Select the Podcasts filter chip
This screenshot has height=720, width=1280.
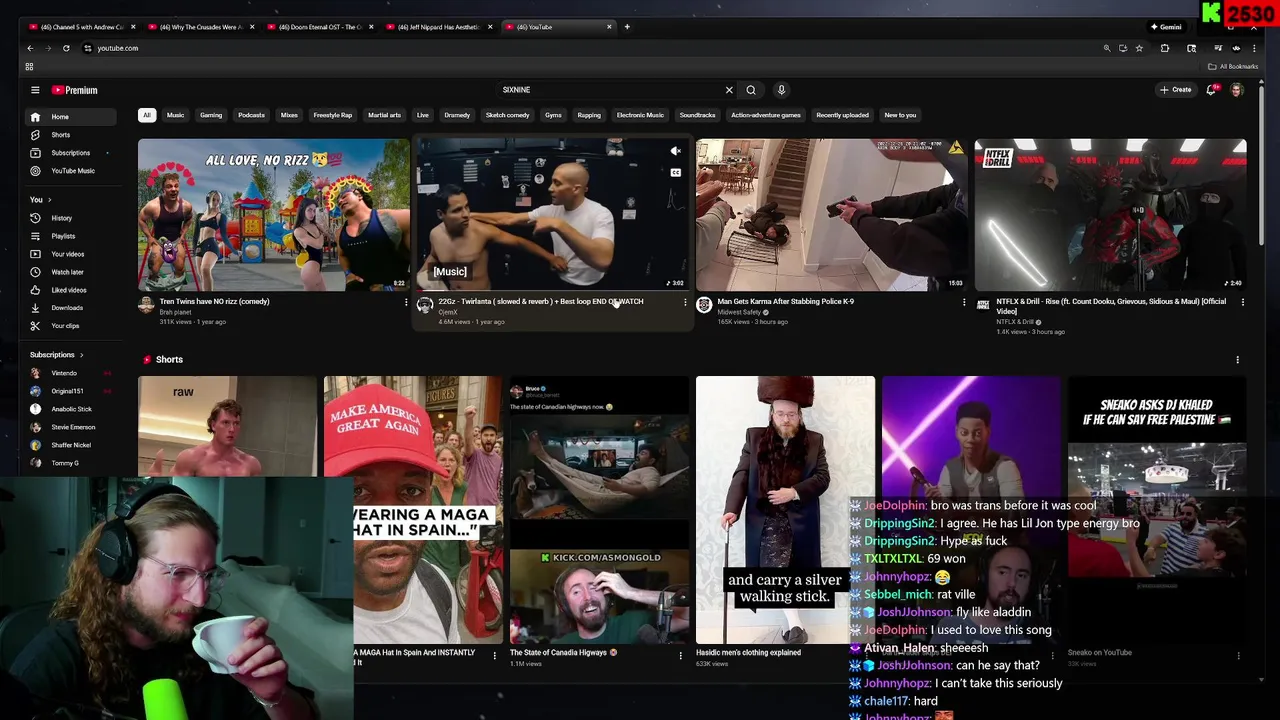251,115
